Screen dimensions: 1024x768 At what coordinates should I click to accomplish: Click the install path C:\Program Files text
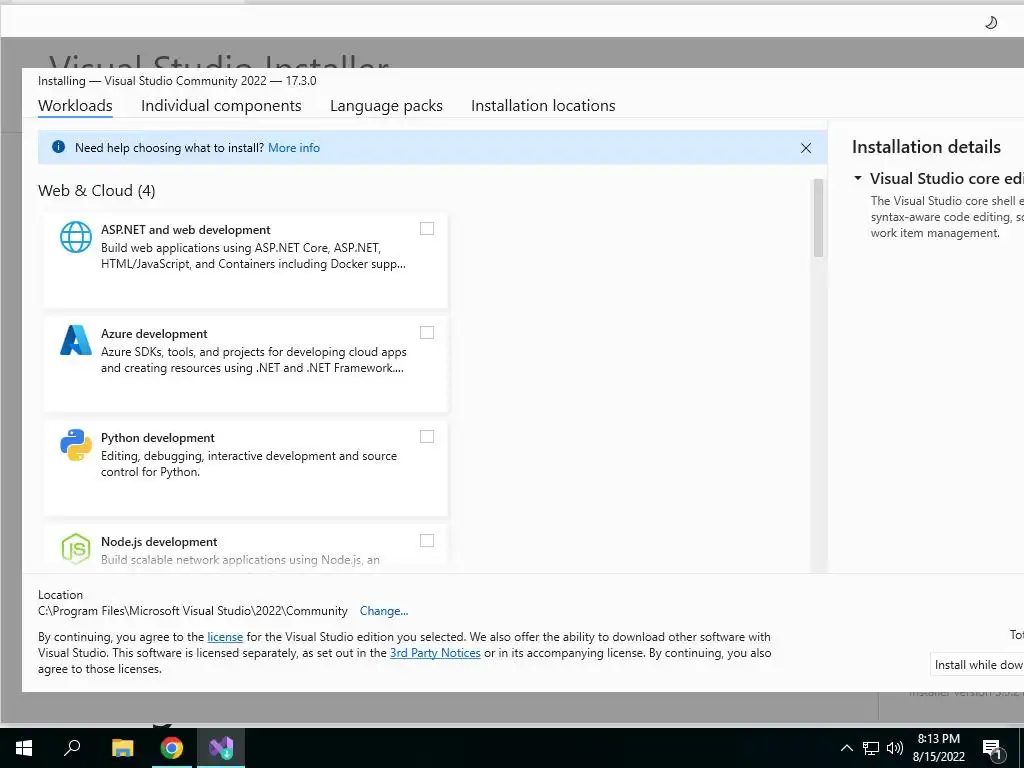click(193, 611)
